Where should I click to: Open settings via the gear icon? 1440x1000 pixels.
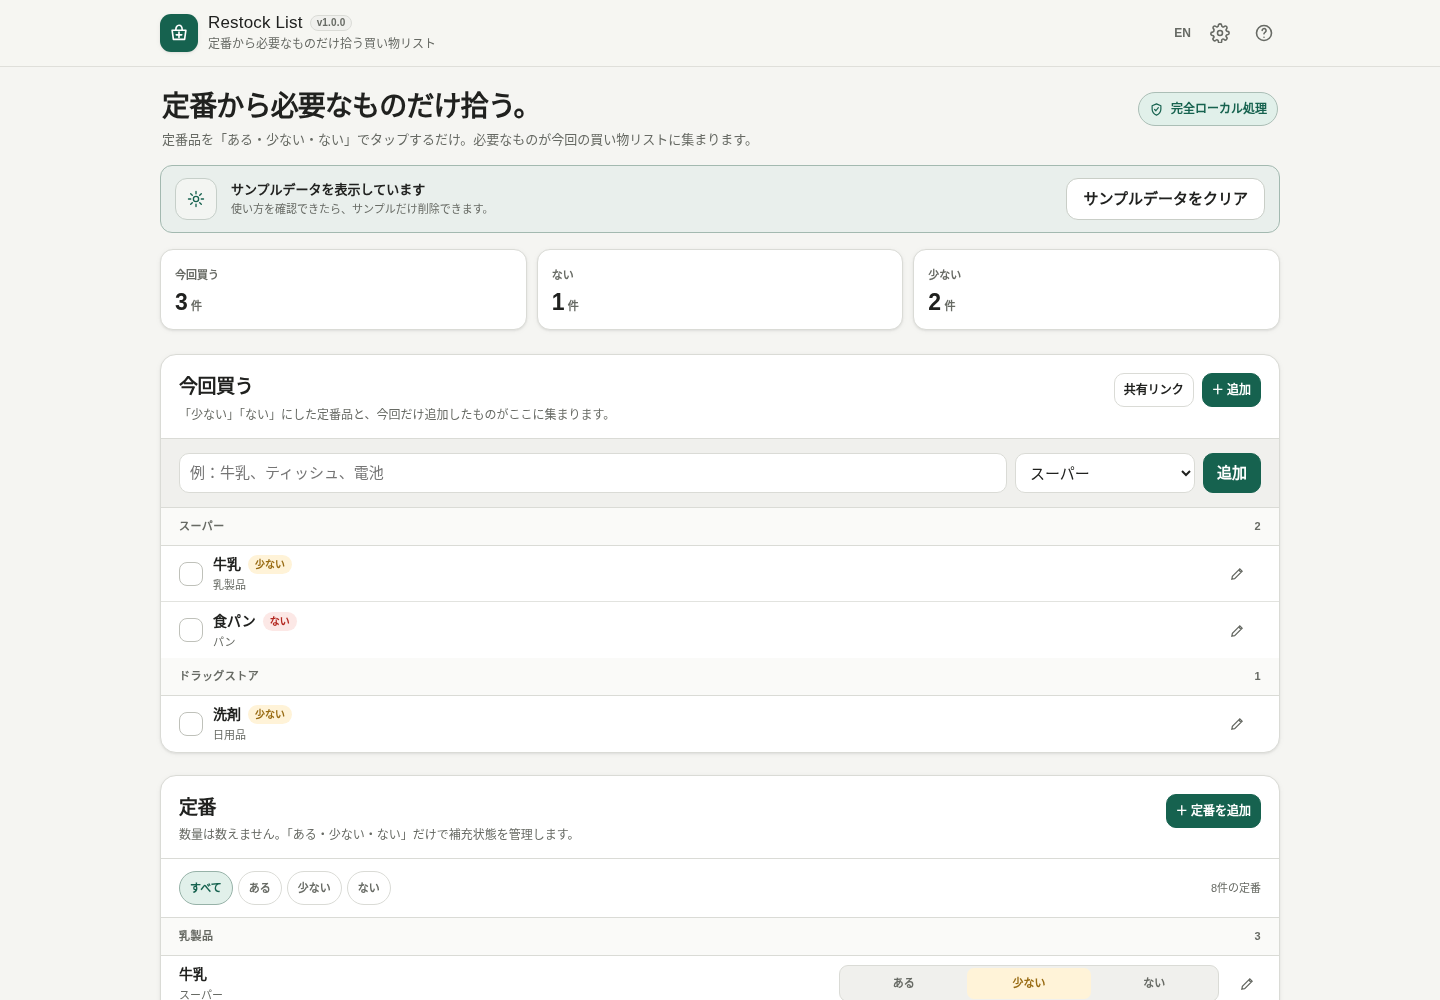point(1220,33)
